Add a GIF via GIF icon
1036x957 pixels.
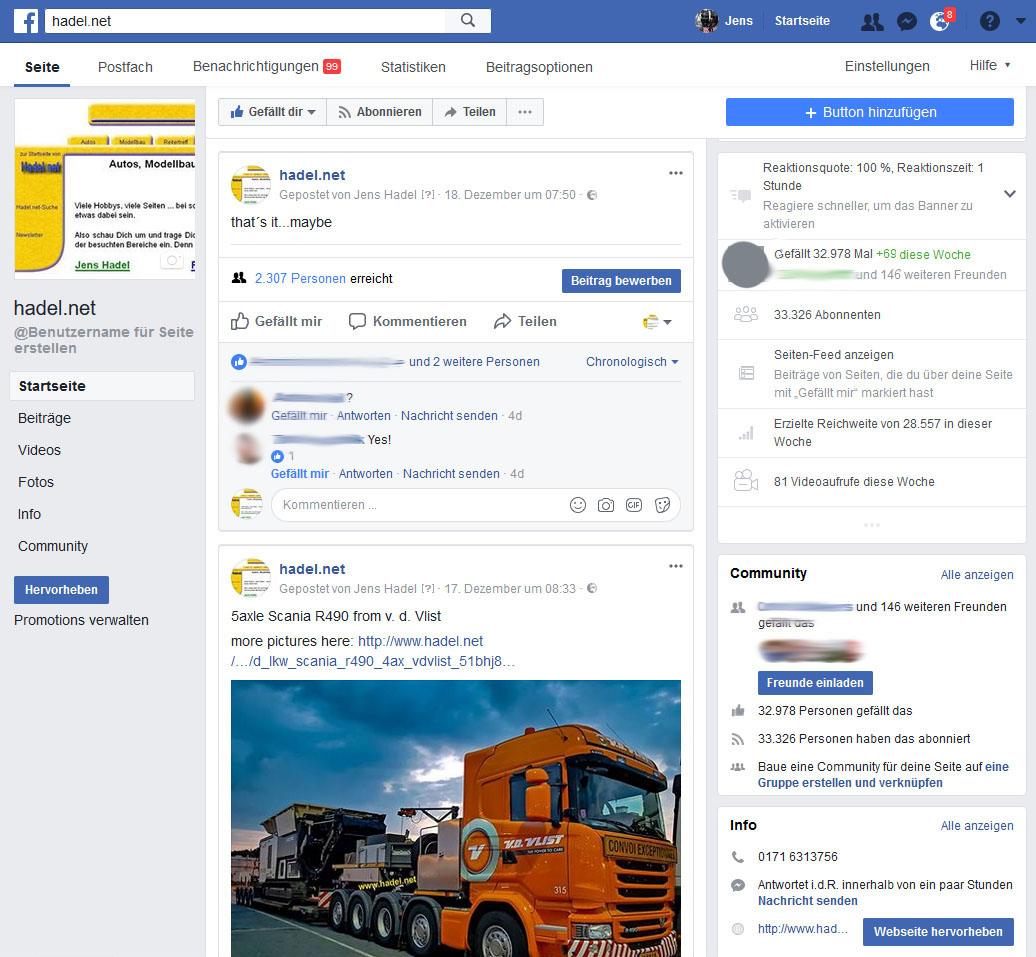pos(634,505)
